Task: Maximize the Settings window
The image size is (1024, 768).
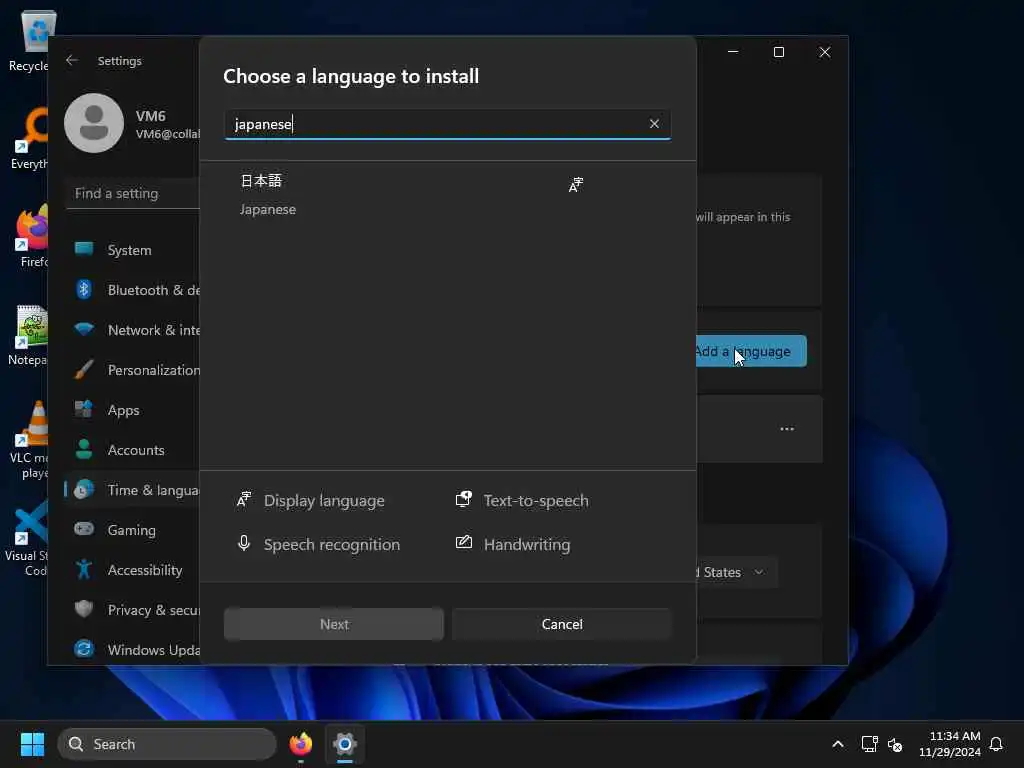Action: point(778,52)
